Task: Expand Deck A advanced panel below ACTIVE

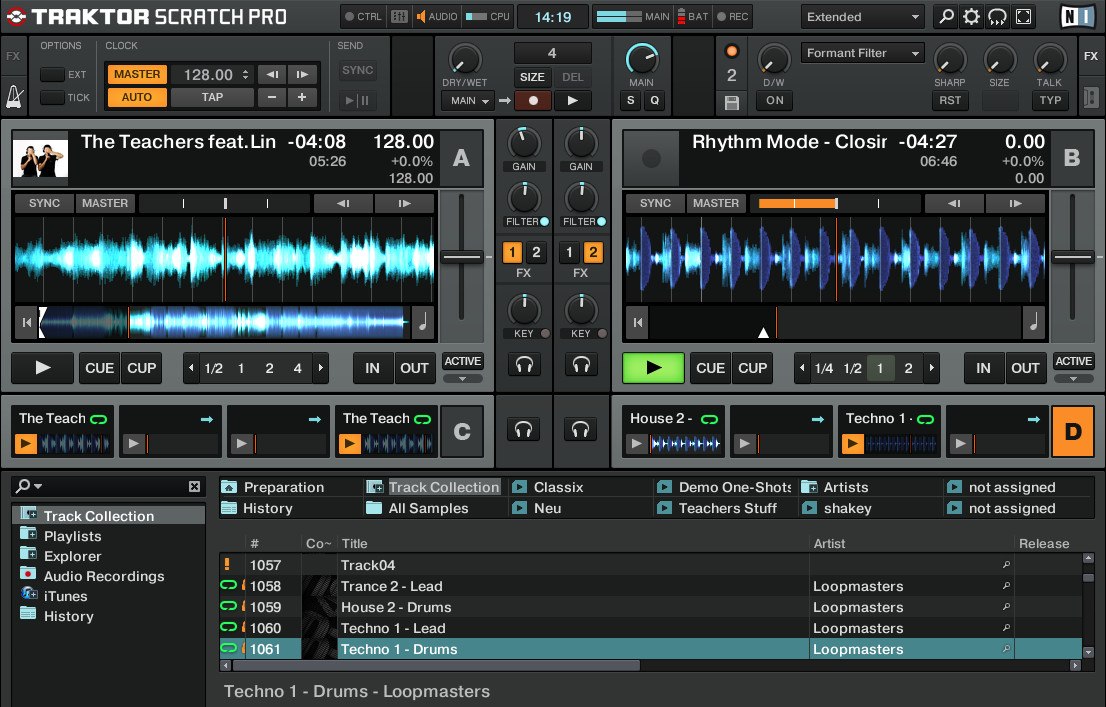Action: click(463, 379)
